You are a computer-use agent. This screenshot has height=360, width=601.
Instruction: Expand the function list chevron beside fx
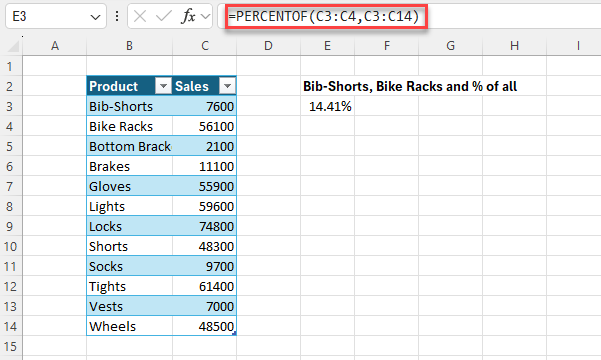pos(206,16)
